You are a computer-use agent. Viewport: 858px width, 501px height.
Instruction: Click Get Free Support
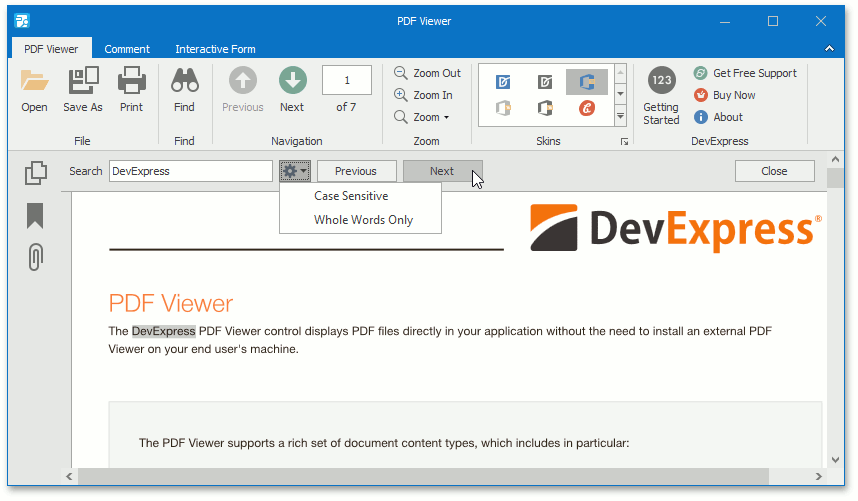[x=745, y=73]
